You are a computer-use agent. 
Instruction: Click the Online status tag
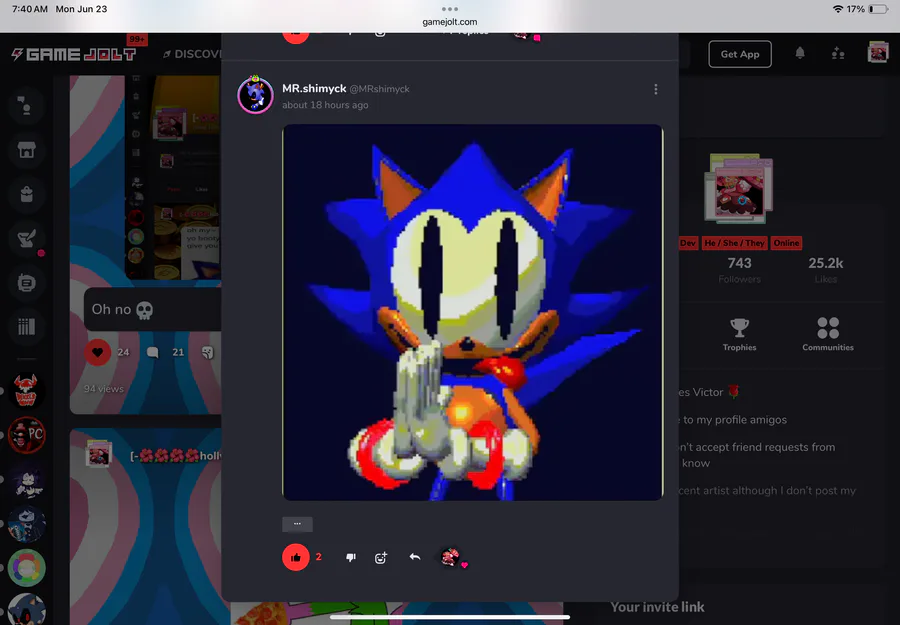[x=786, y=243]
